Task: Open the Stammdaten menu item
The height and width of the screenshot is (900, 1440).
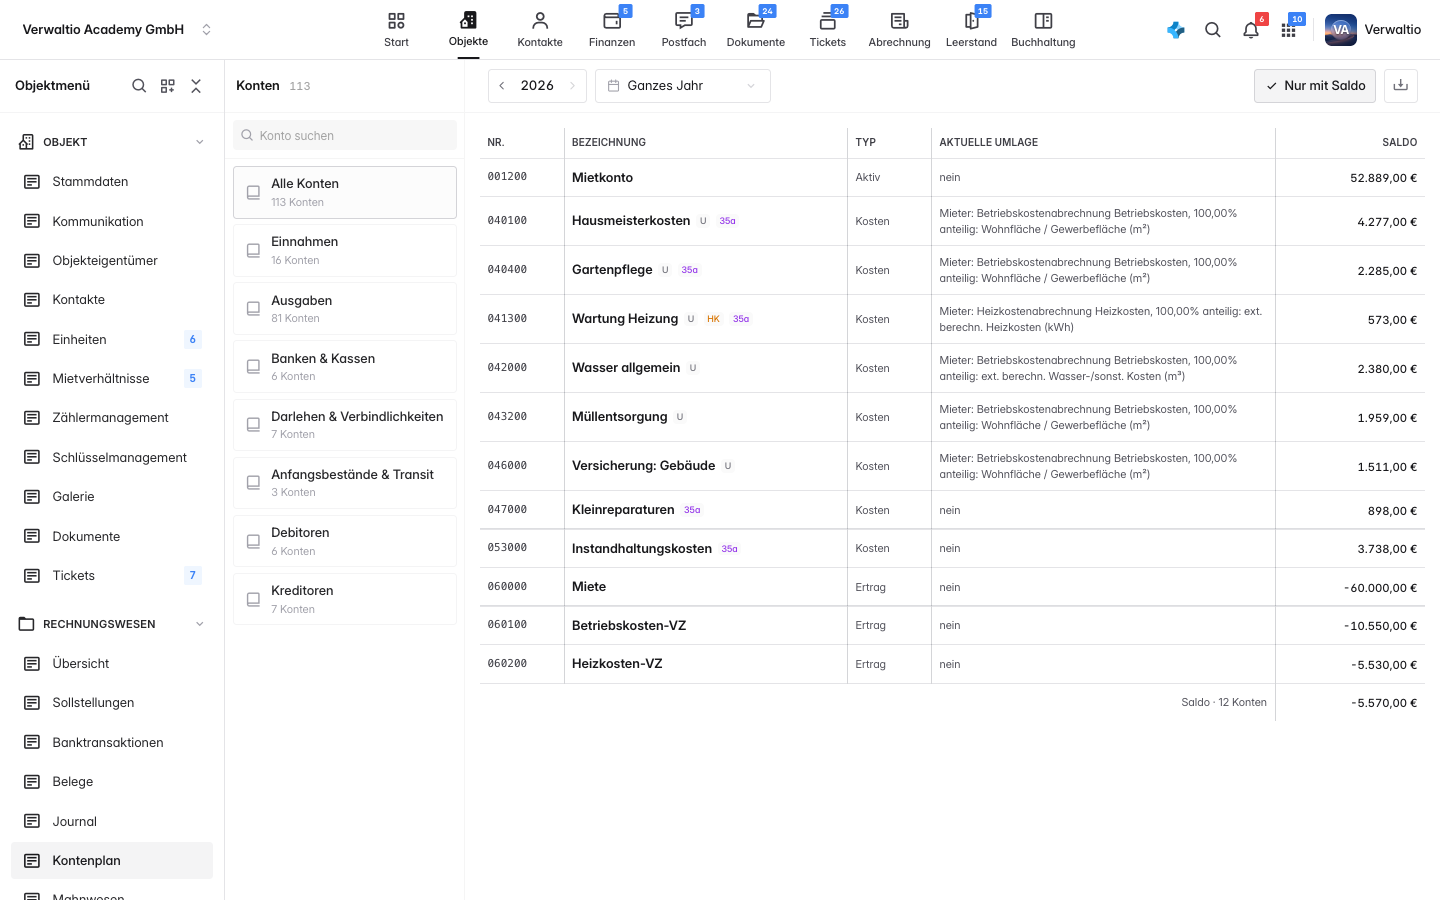Action: [112, 182]
